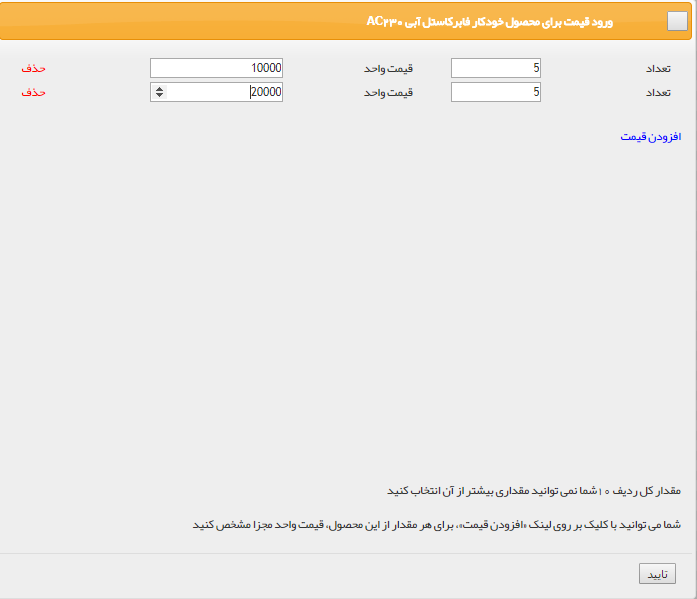Click the افزودن قیمت link
The height and width of the screenshot is (599, 697).
650,136
